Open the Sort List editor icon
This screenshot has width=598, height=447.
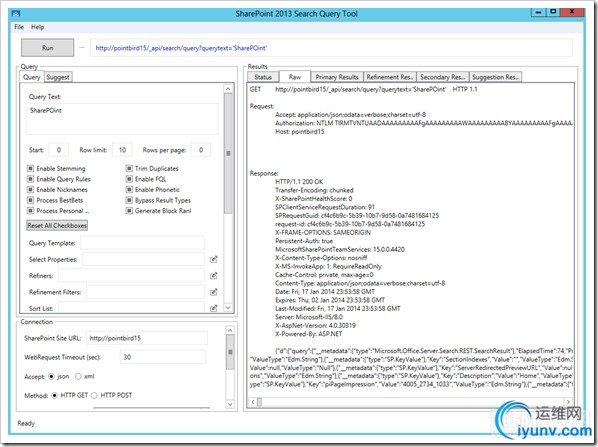214,308
